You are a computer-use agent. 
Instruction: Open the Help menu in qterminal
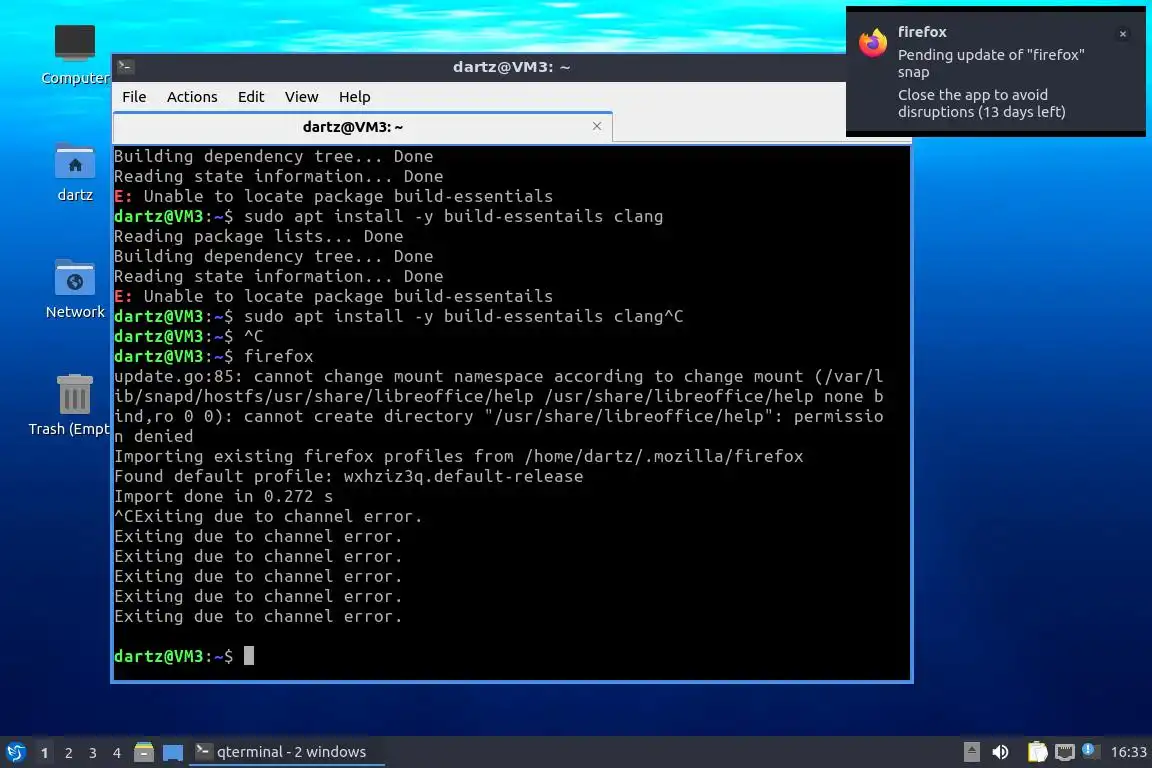click(354, 97)
